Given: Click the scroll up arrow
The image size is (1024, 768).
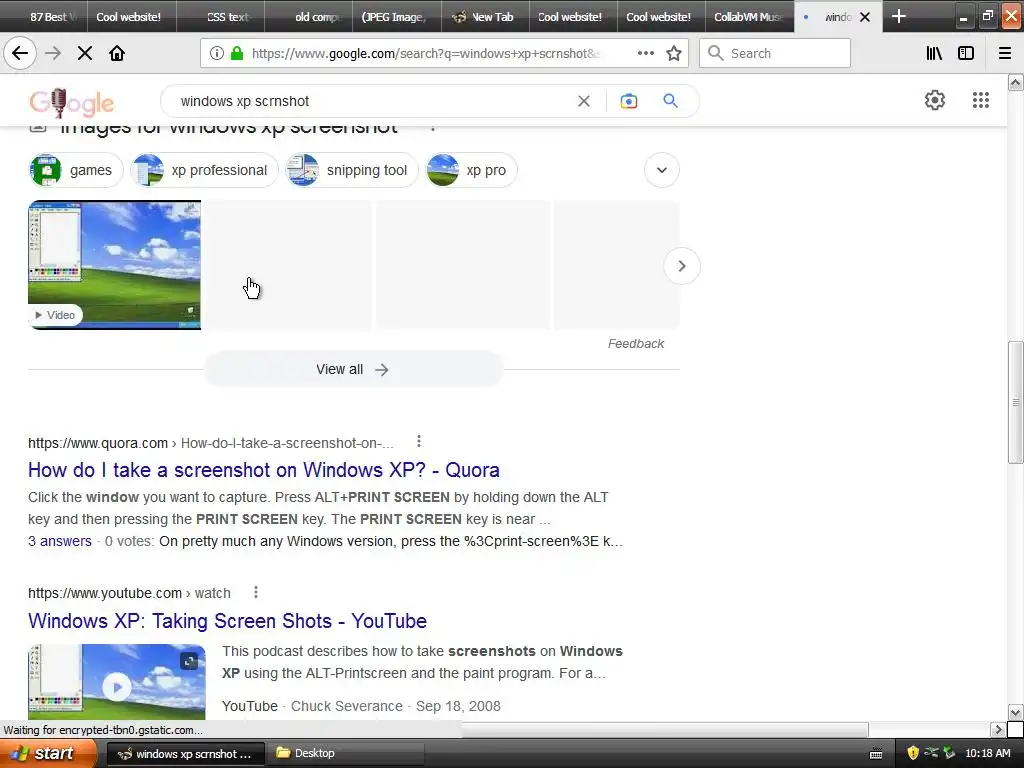Looking at the screenshot, I should [x=1015, y=82].
